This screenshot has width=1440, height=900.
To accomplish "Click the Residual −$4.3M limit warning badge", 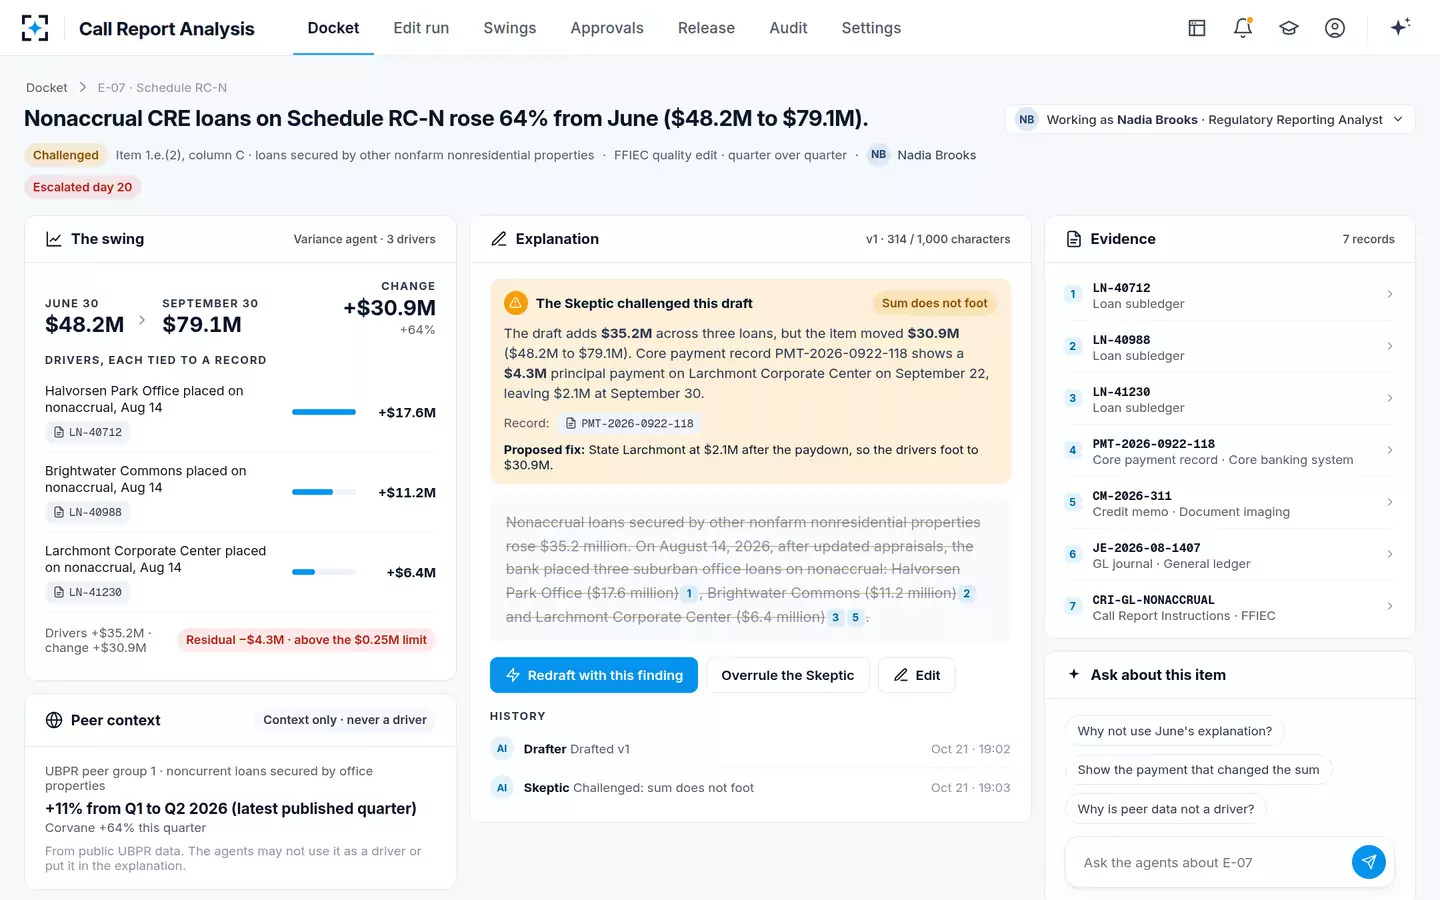I will tap(306, 640).
